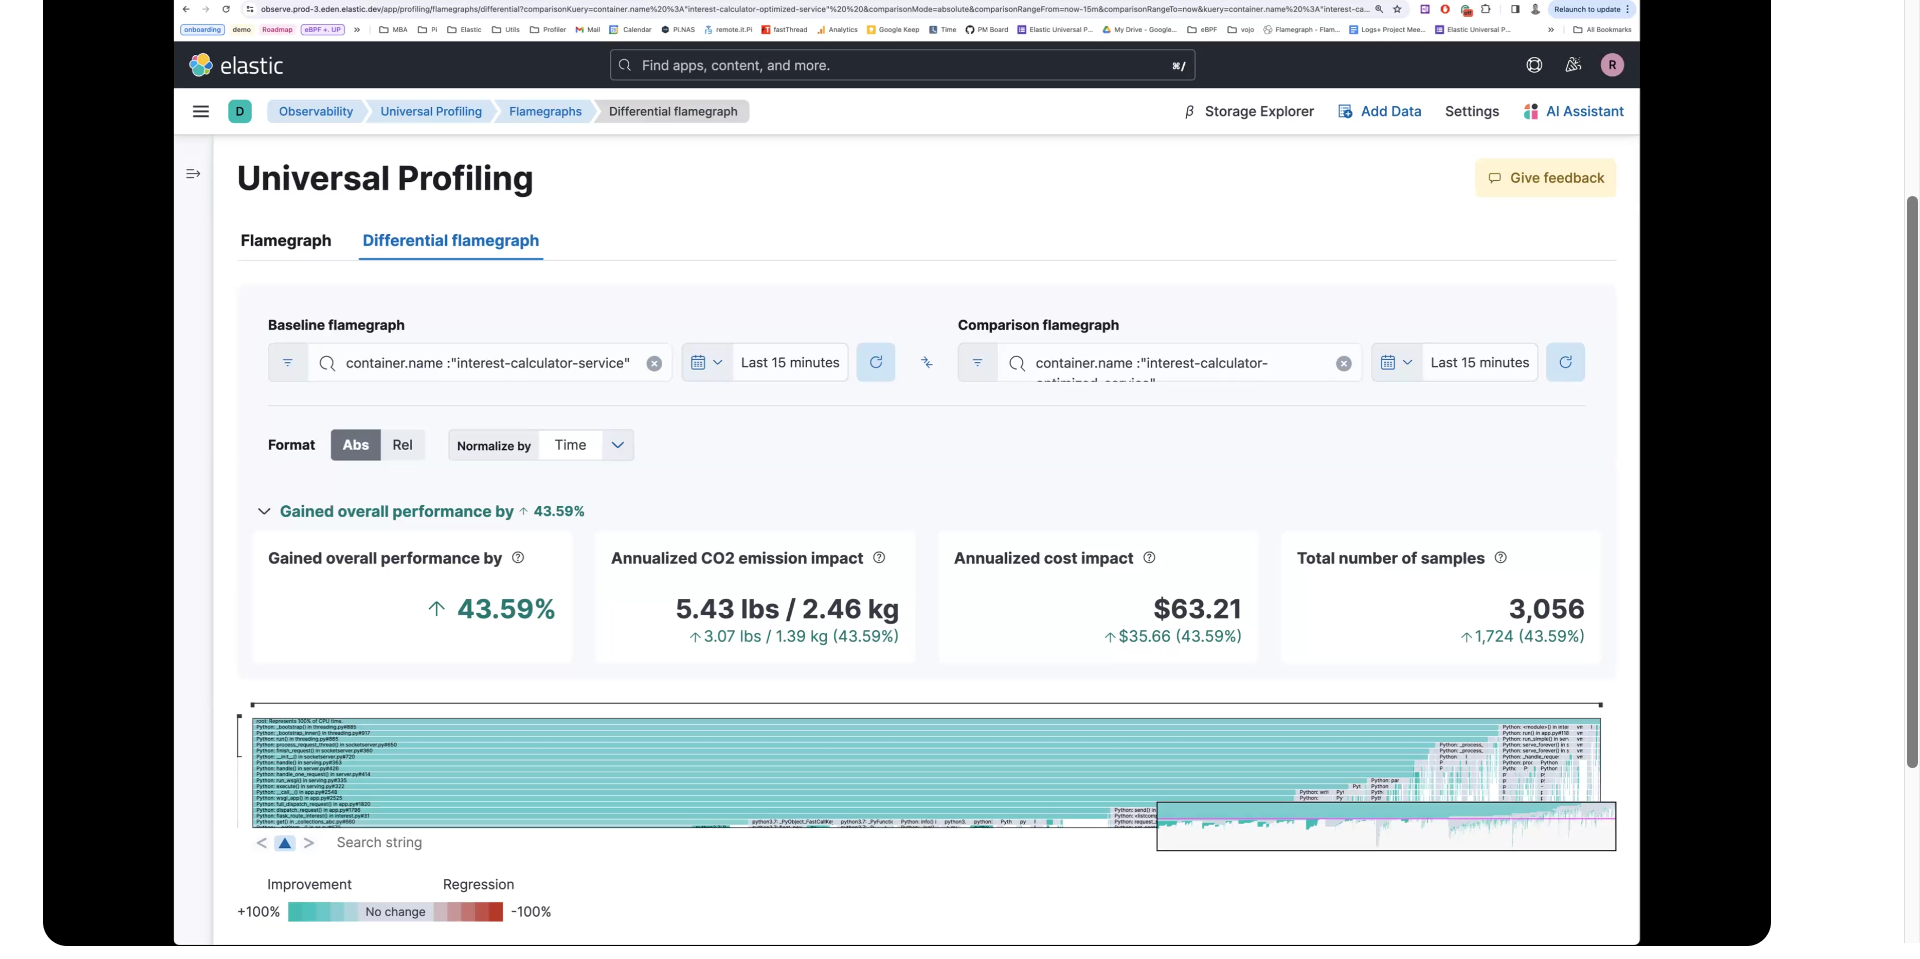Viewport: 1920px width, 959px height.
Task: Click the flamegraph minimap overview
Action: (x=1386, y=826)
